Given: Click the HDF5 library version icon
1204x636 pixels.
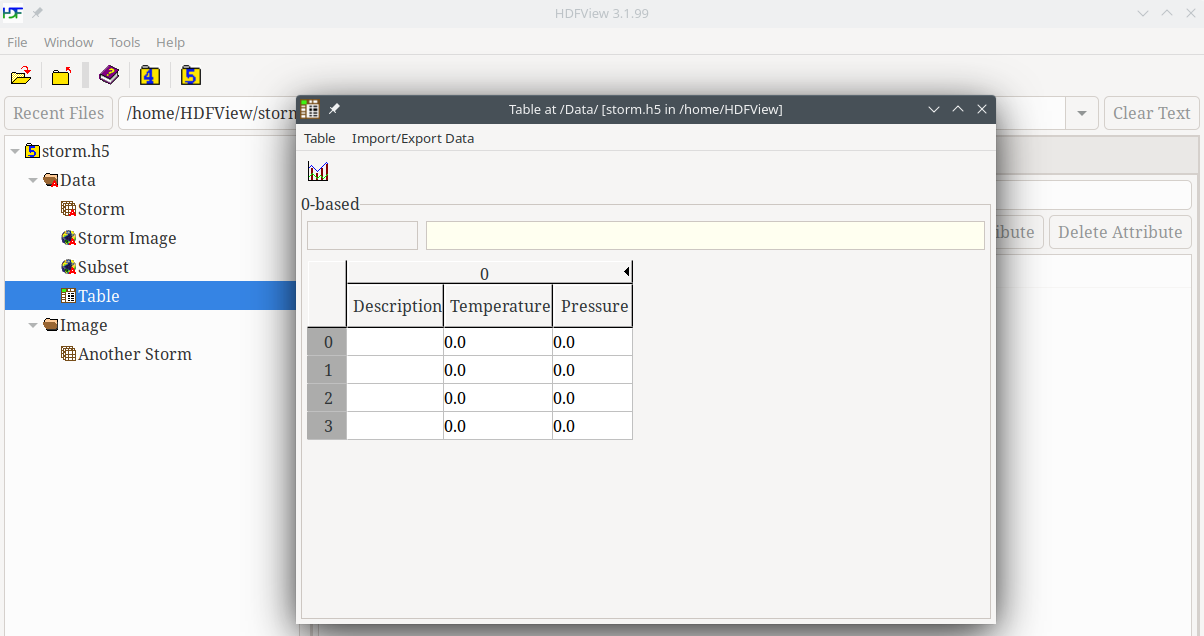Looking at the screenshot, I should point(191,76).
